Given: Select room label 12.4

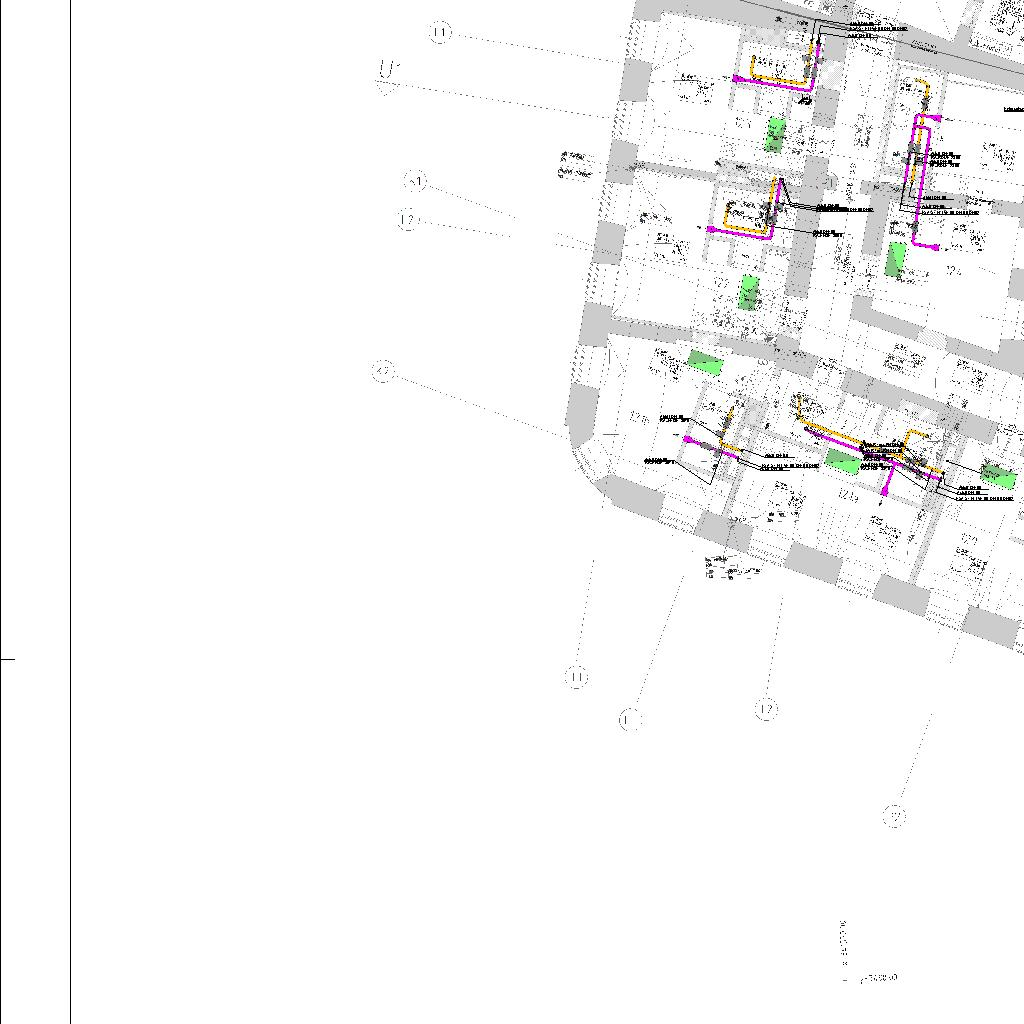Looking at the screenshot, I should click(x=953, y=270).
